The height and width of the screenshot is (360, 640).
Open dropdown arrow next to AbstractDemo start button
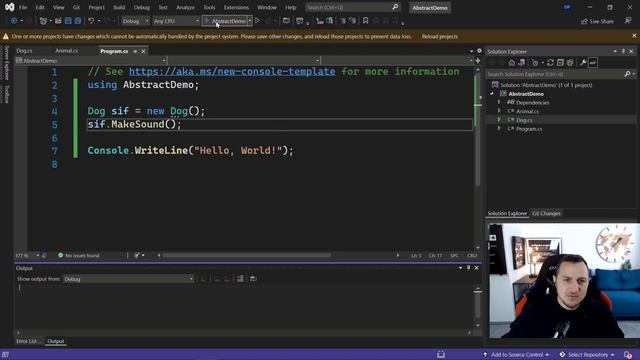pos(250,21)
